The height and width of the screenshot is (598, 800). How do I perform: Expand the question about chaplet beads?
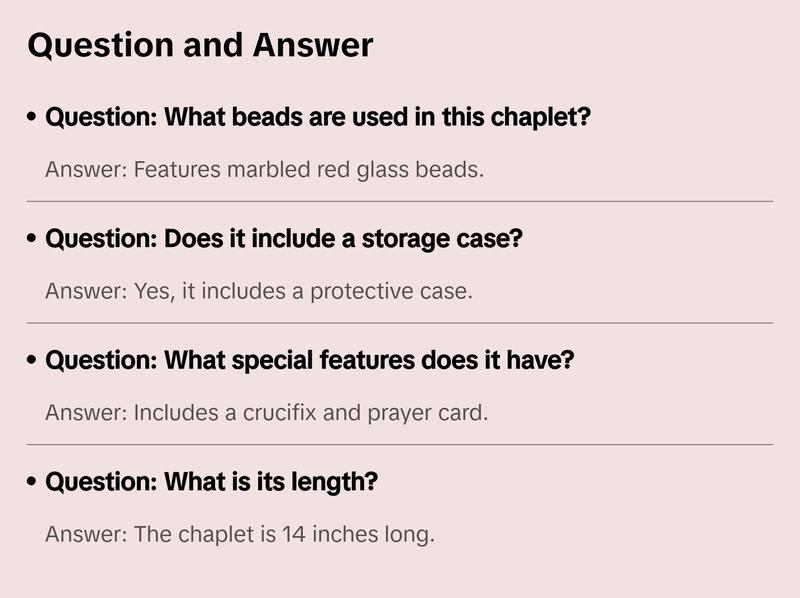[318, 118]
